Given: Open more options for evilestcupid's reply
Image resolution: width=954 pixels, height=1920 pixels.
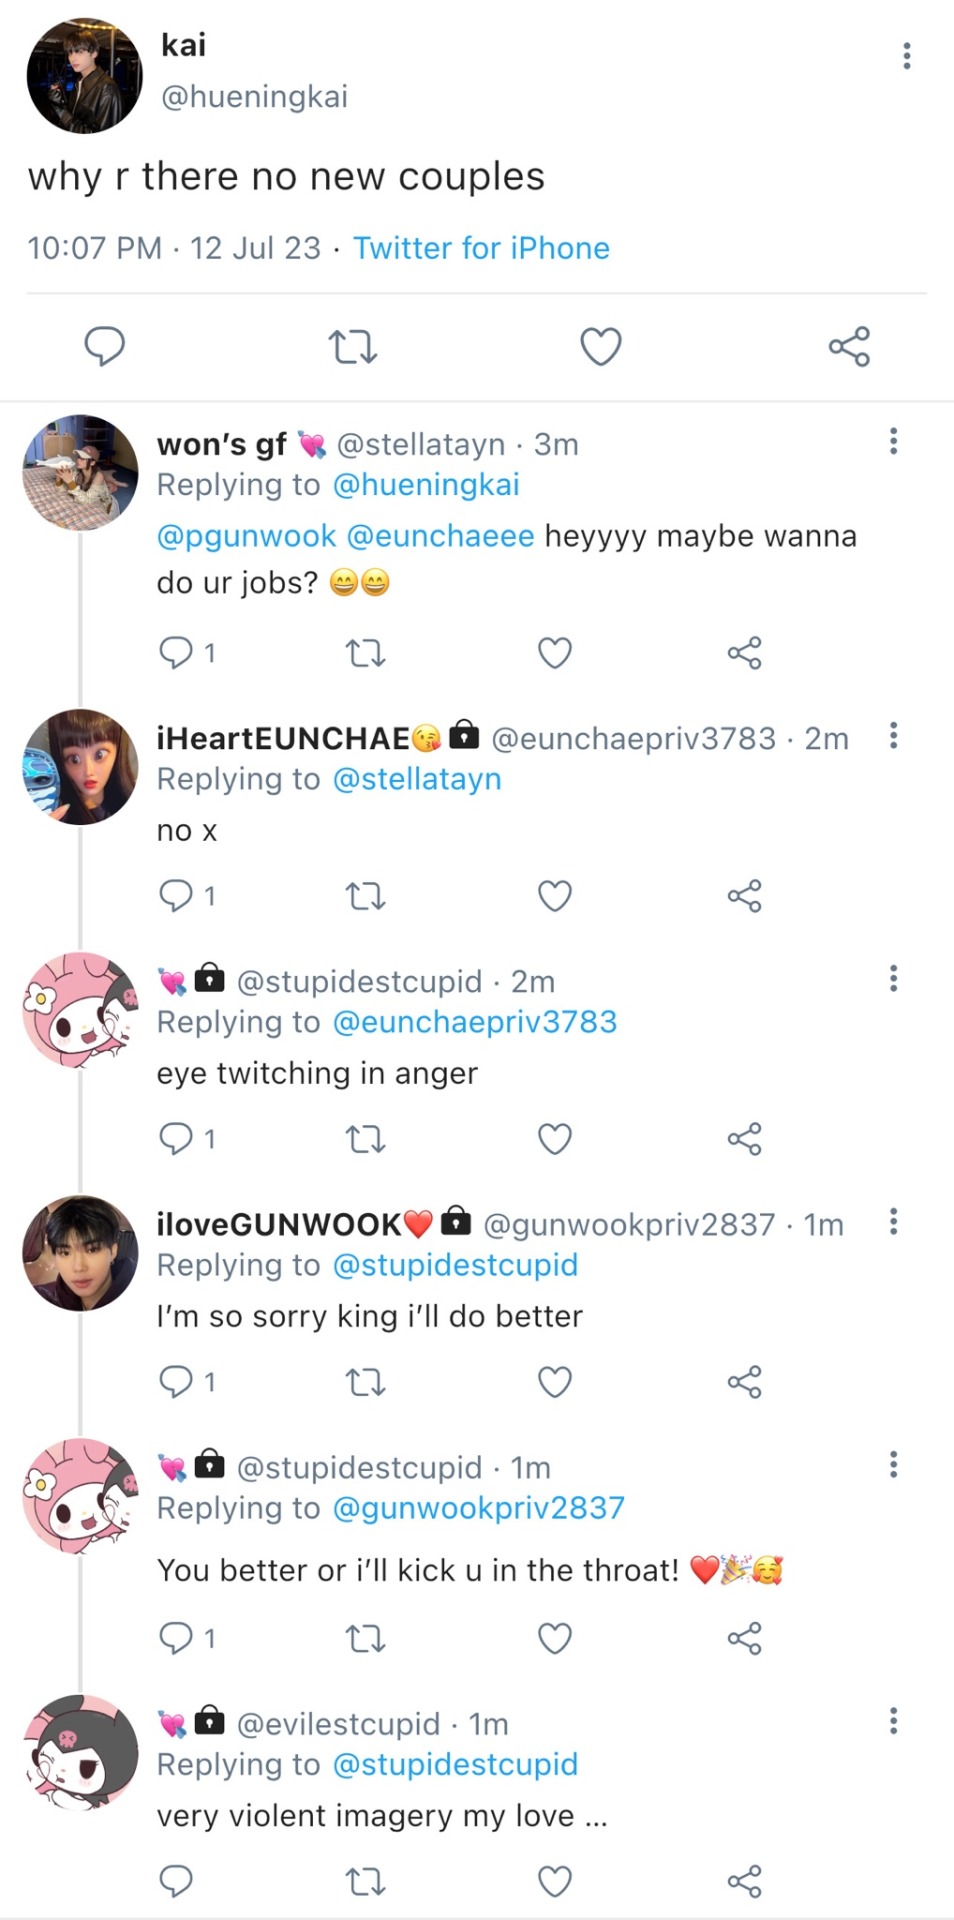Looking at the screenshot, I should (x=893, y=1721).
